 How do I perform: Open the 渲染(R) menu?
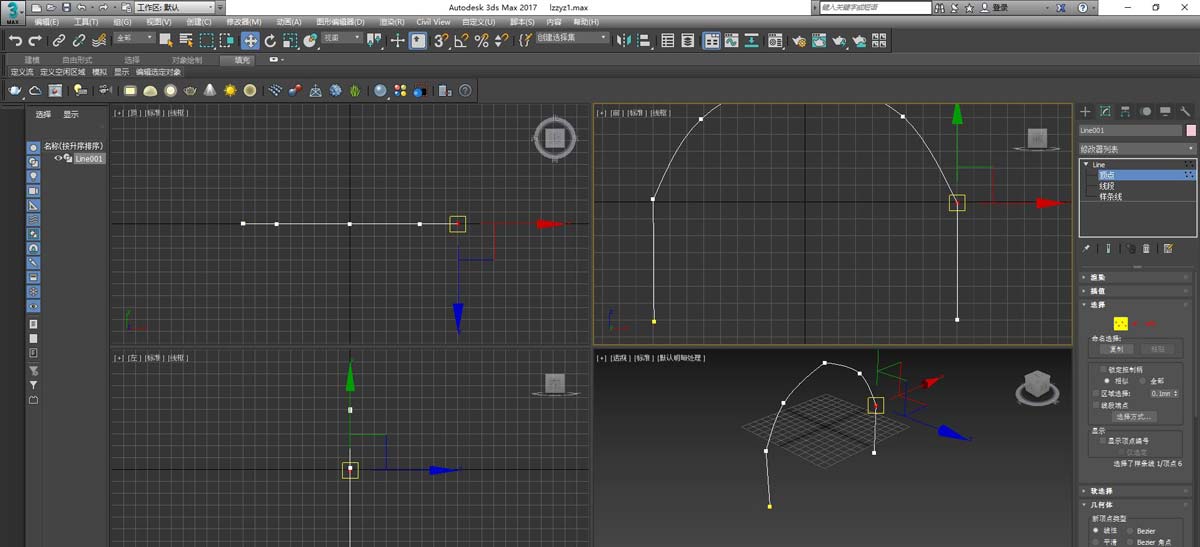392,21
